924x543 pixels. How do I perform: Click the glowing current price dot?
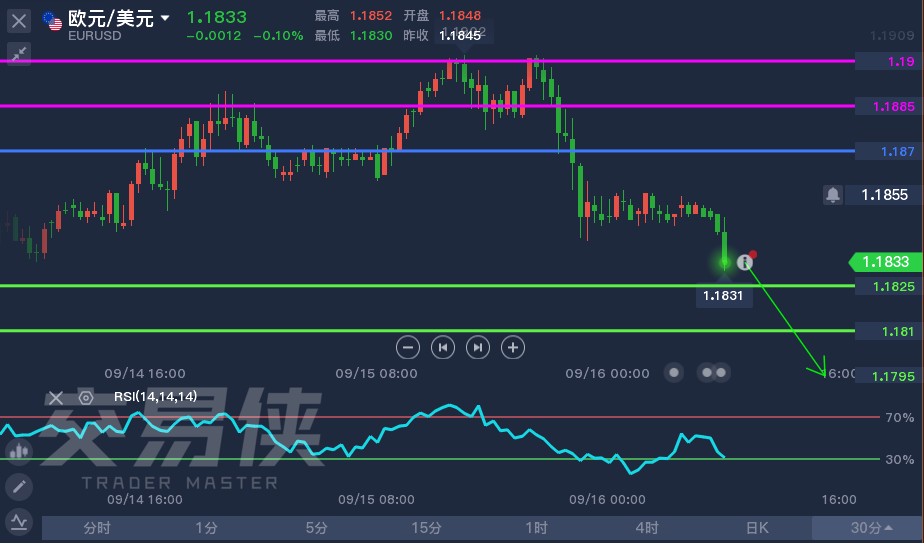click(x=725, y=261)
